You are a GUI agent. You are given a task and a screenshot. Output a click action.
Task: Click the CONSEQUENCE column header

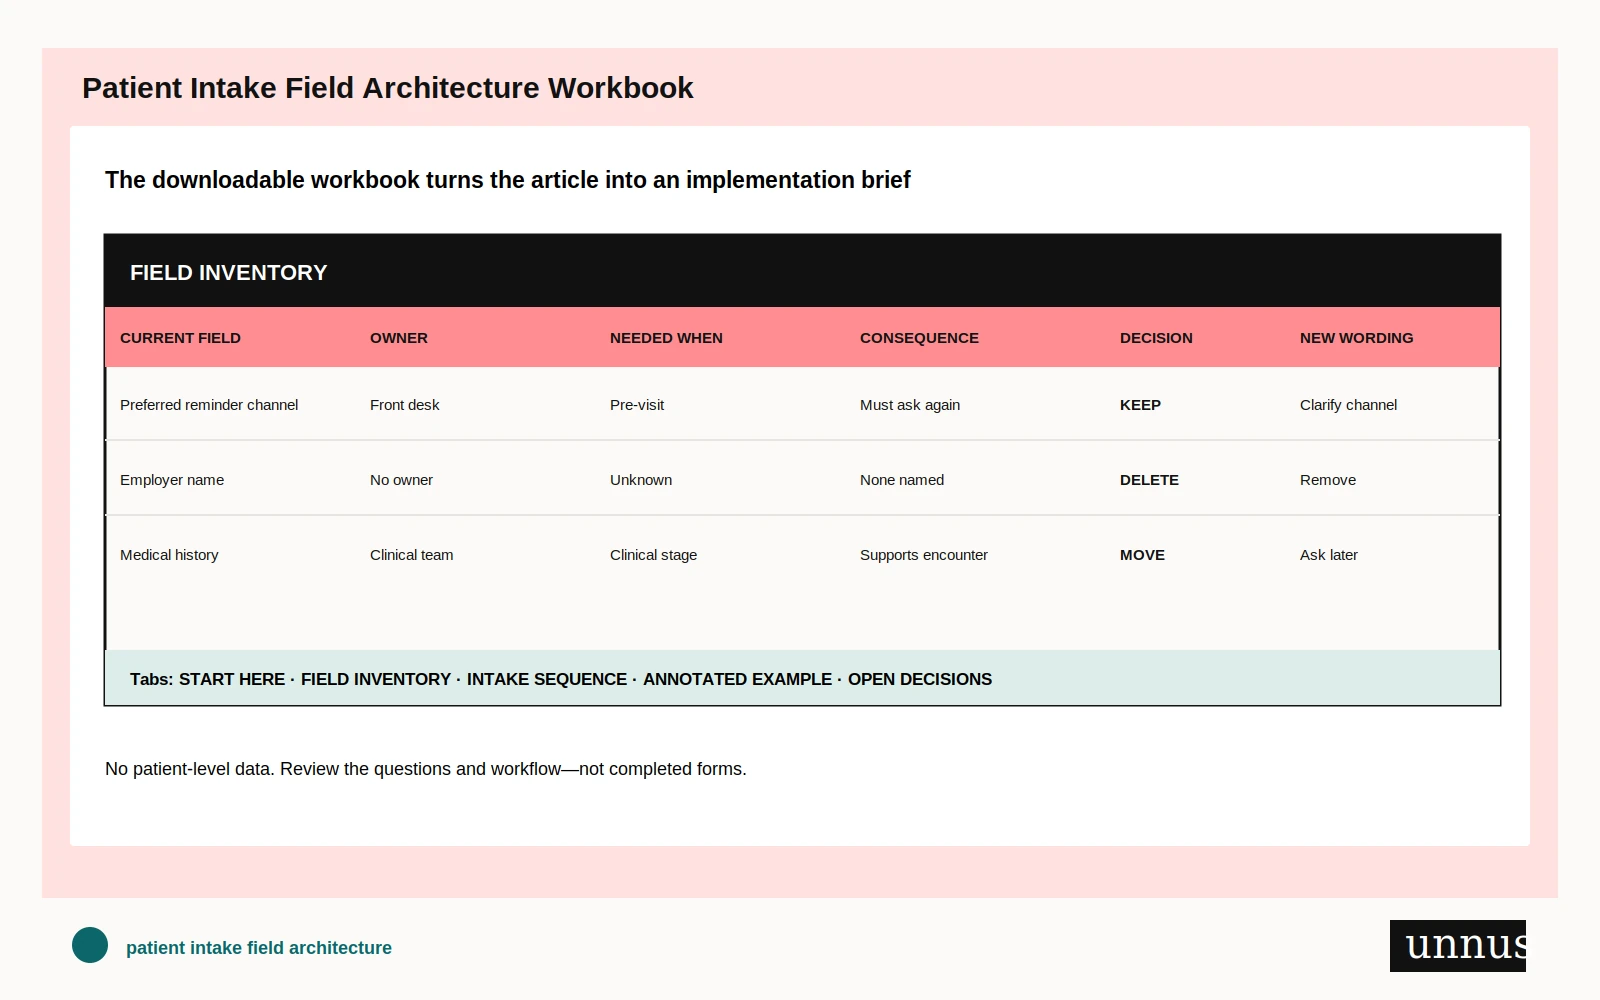919,338
